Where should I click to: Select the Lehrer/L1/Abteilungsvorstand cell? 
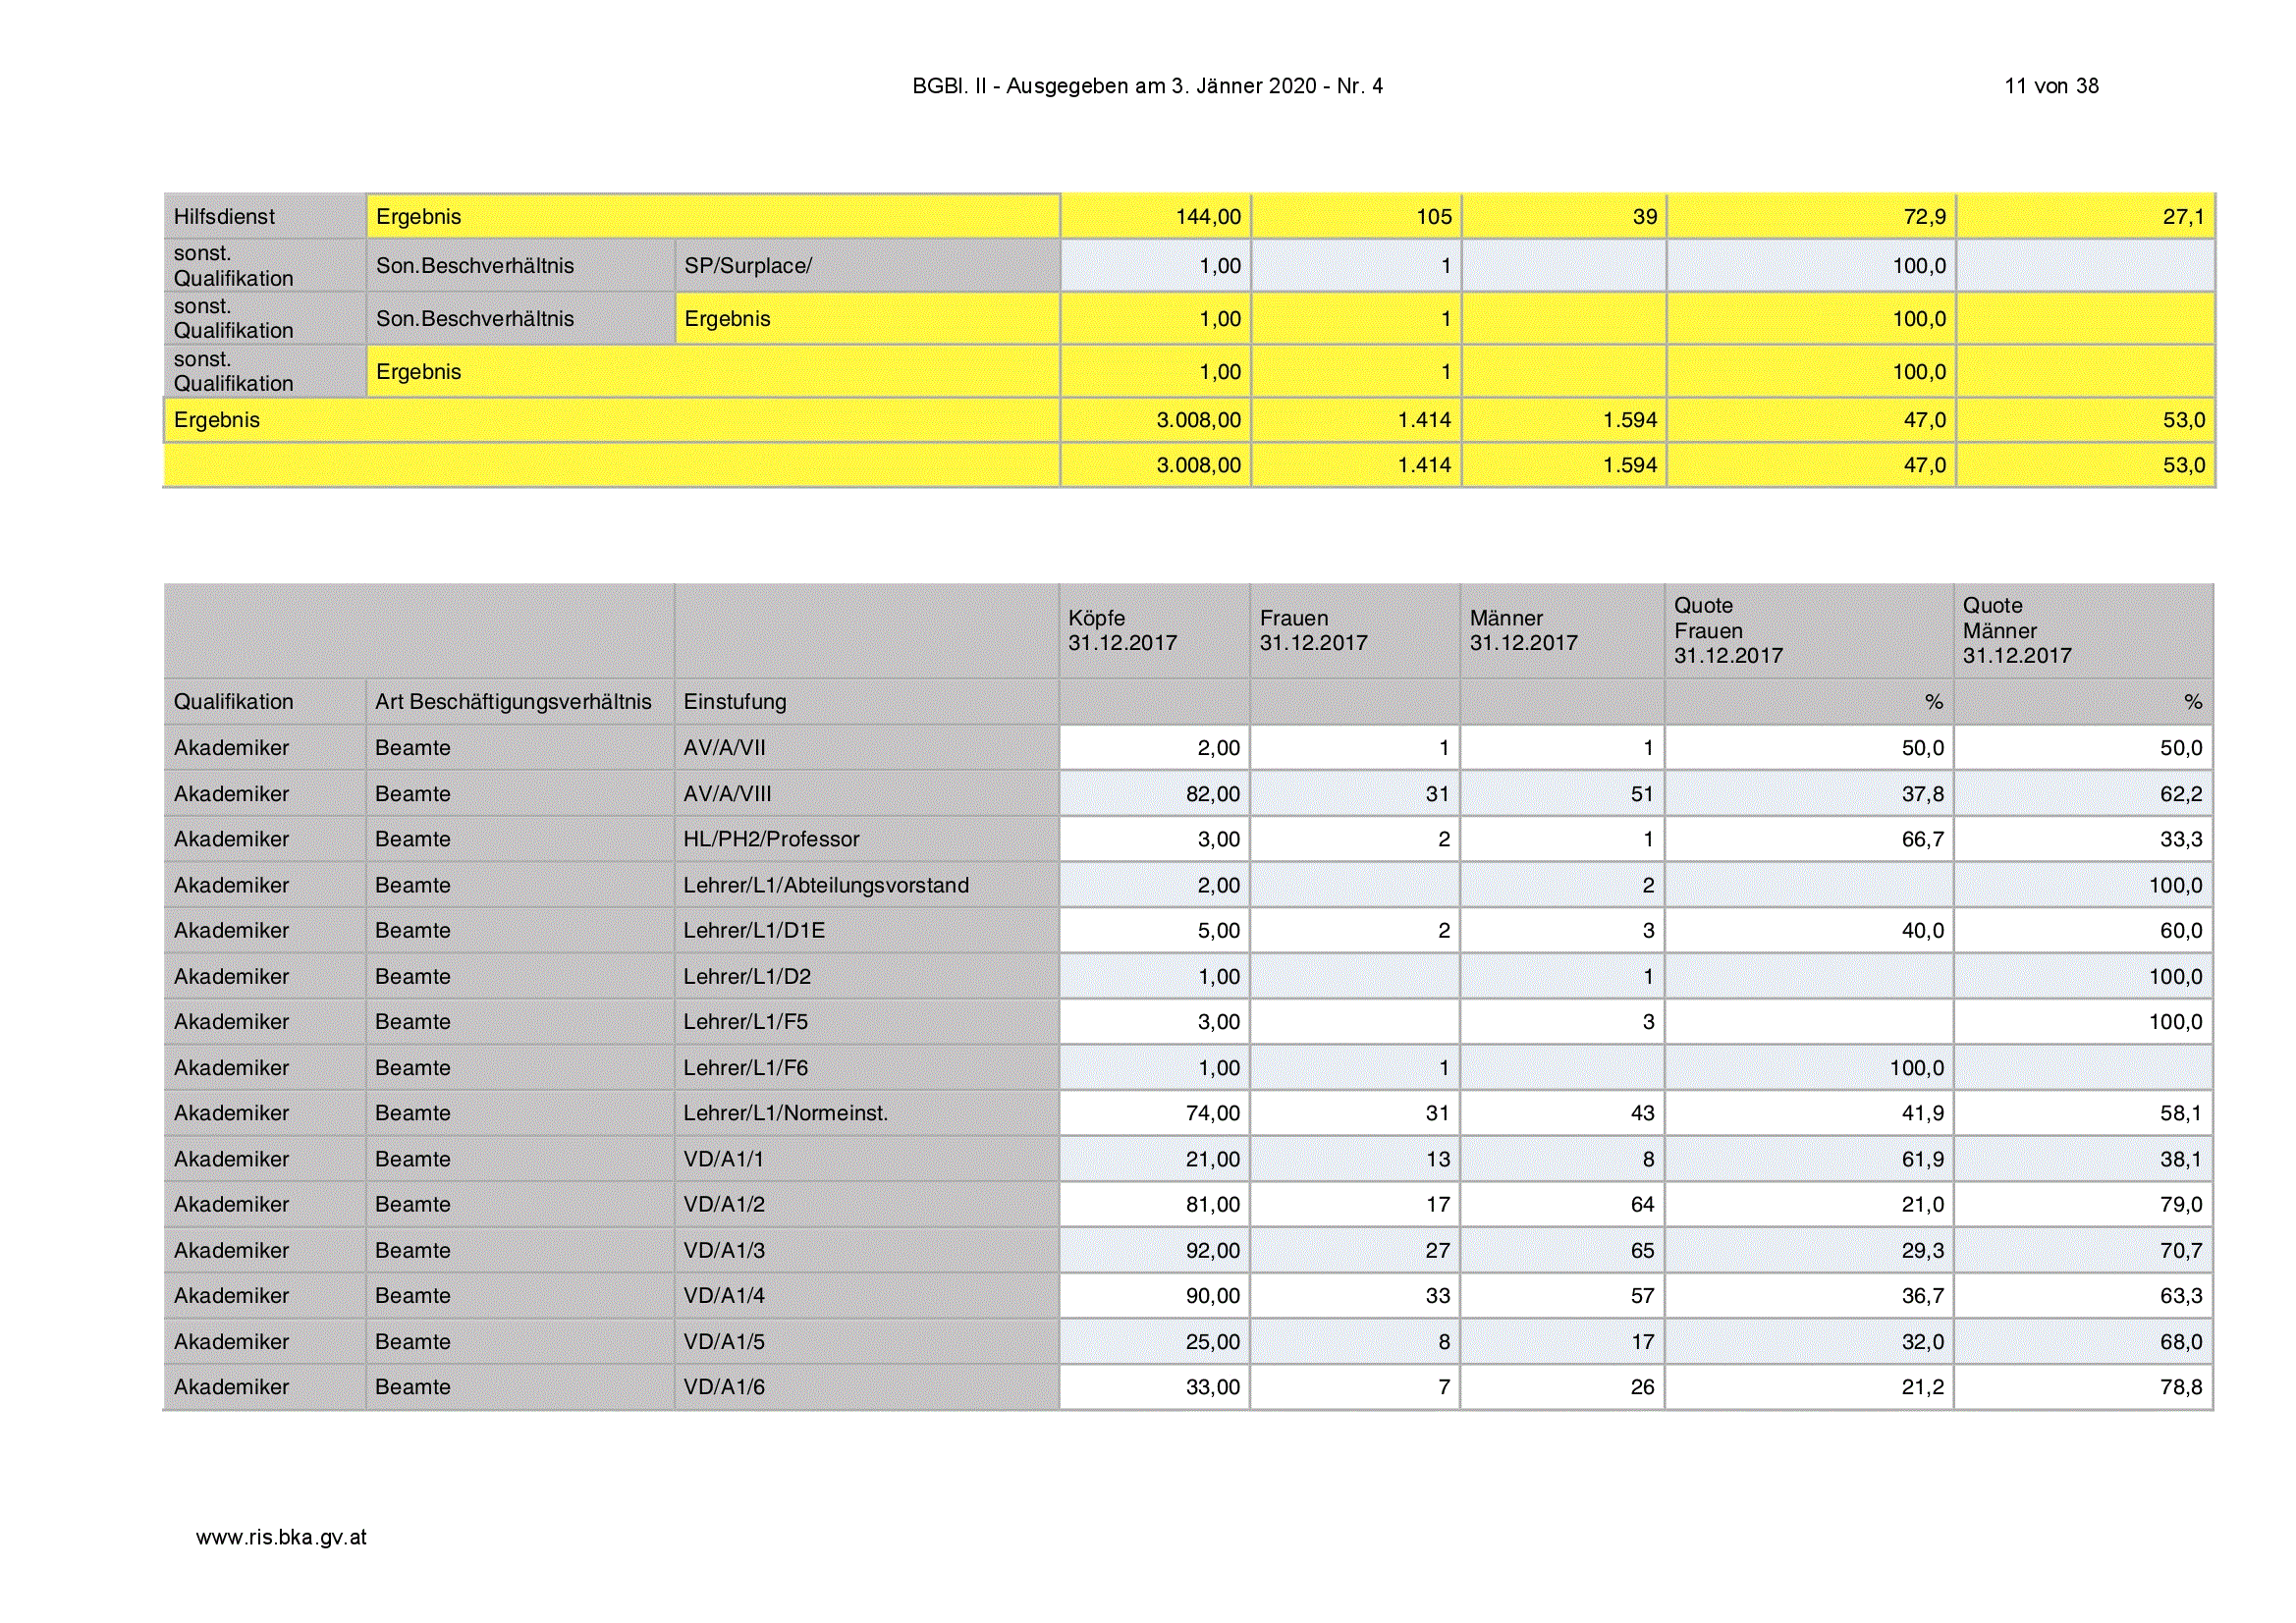pyautogui.click(x=866, y=885)
